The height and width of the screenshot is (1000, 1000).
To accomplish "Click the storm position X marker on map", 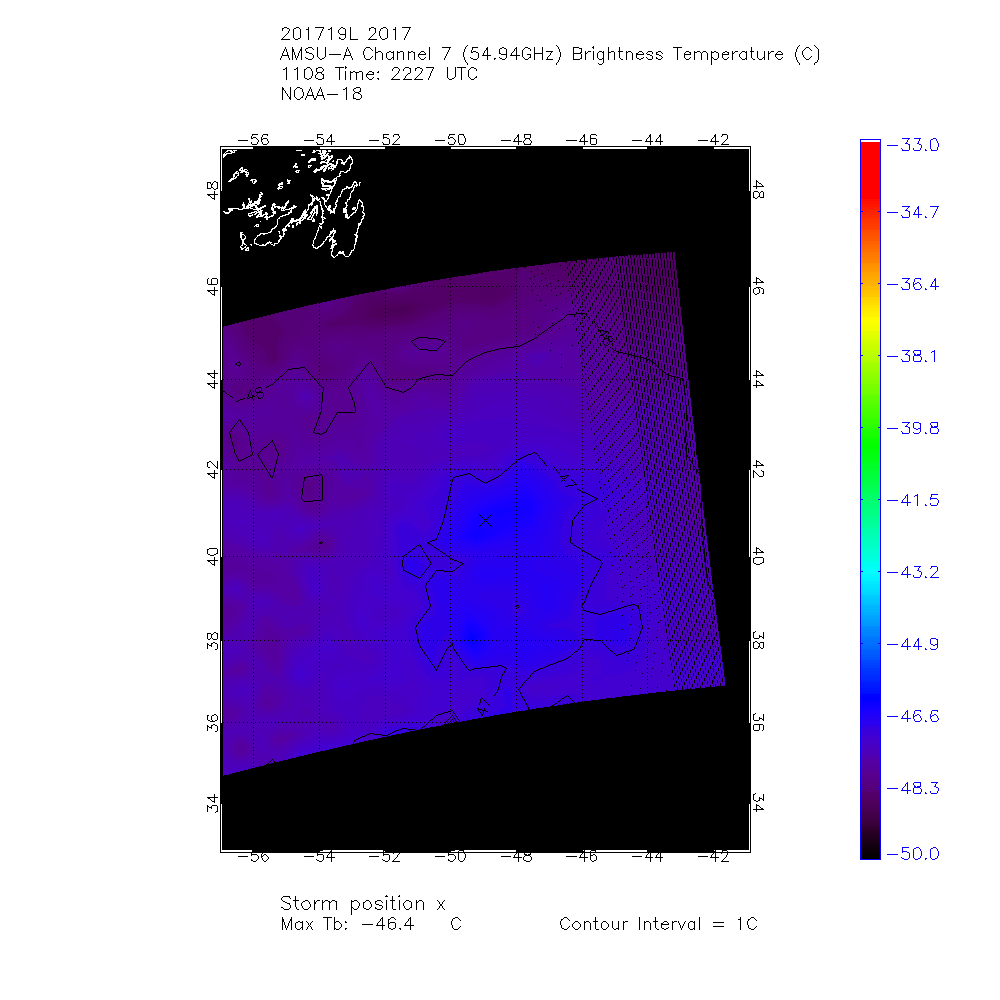I will (x=485, y=520).
